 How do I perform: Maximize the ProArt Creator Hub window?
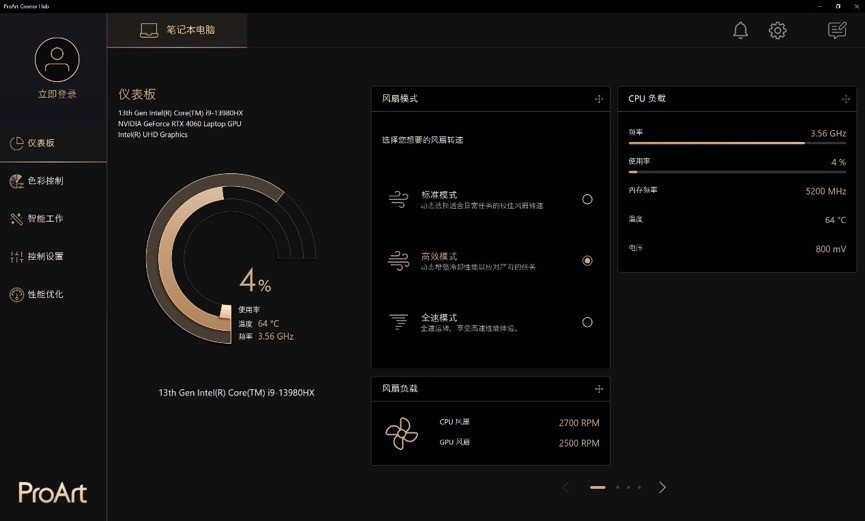(x=838, y=6)
